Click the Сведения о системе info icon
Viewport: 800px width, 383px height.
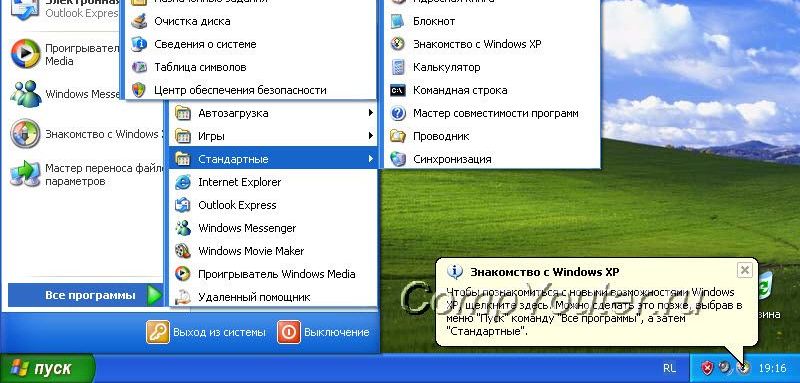pos(139,44)
